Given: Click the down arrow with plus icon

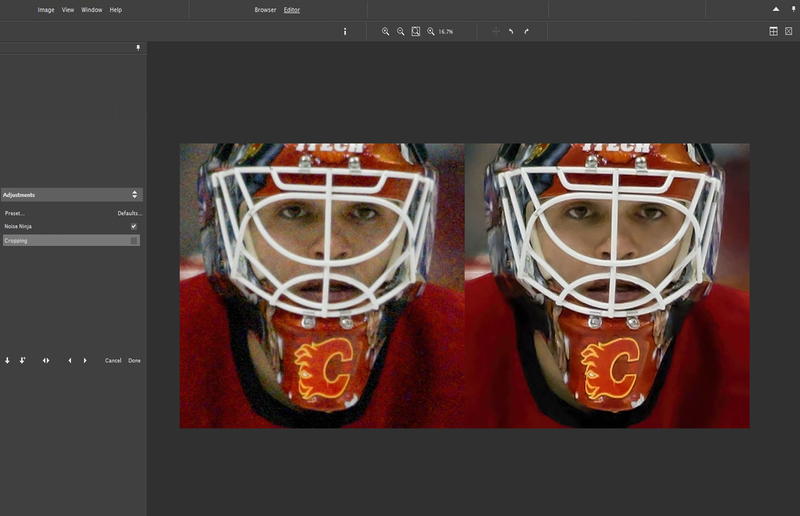Looking at the screenshot, I should [x=22, y=360].
